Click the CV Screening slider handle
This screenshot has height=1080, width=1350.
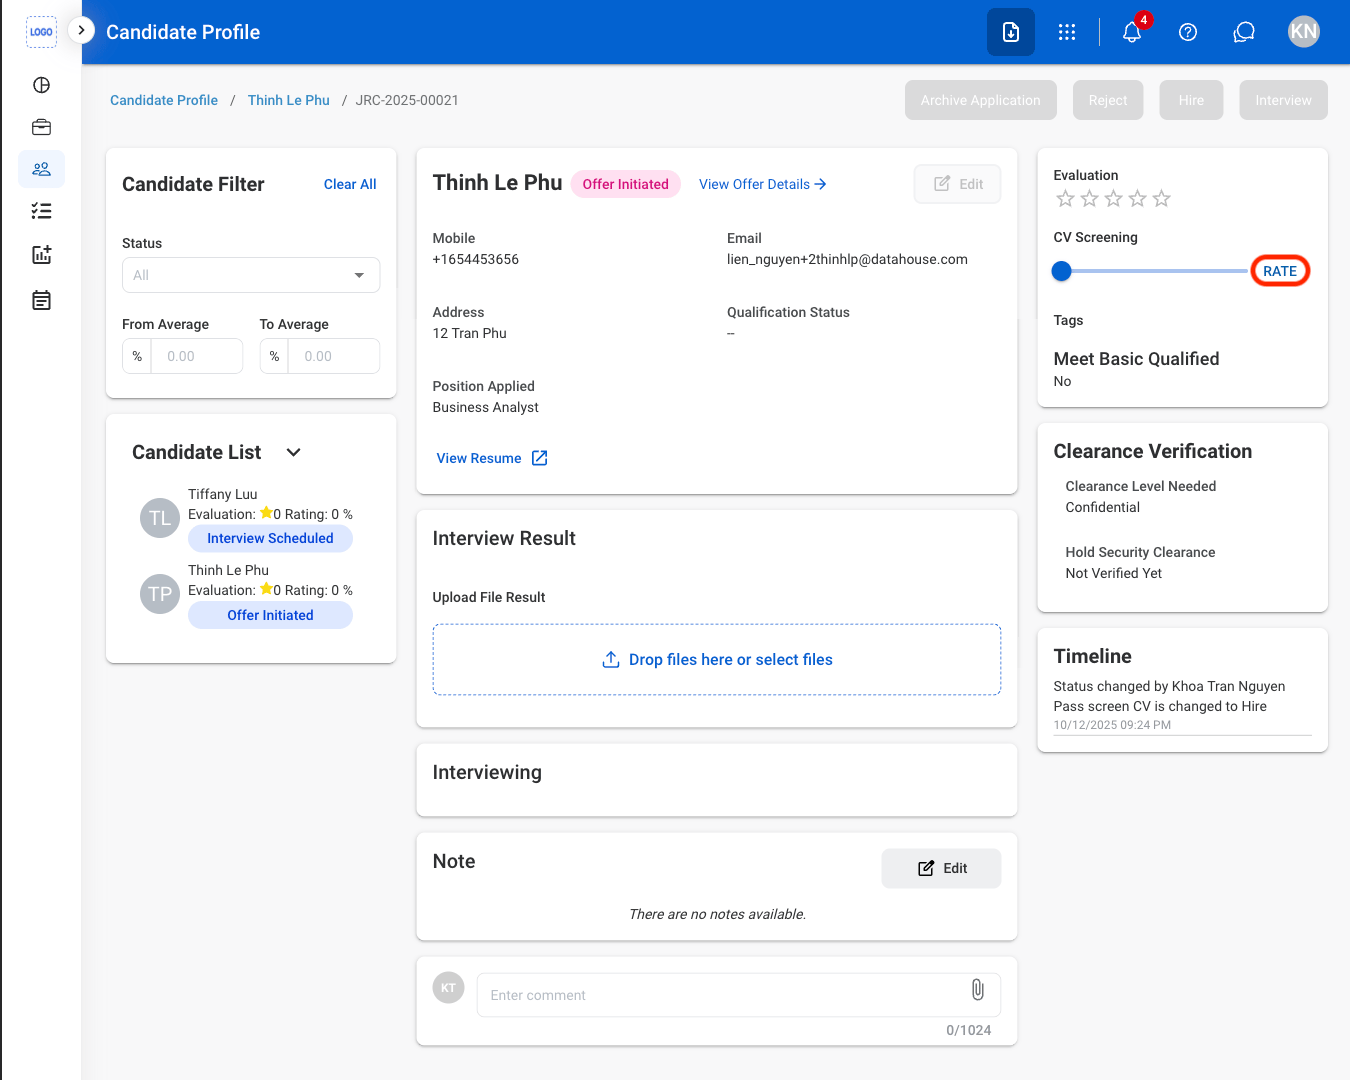tap(1062, 271)
